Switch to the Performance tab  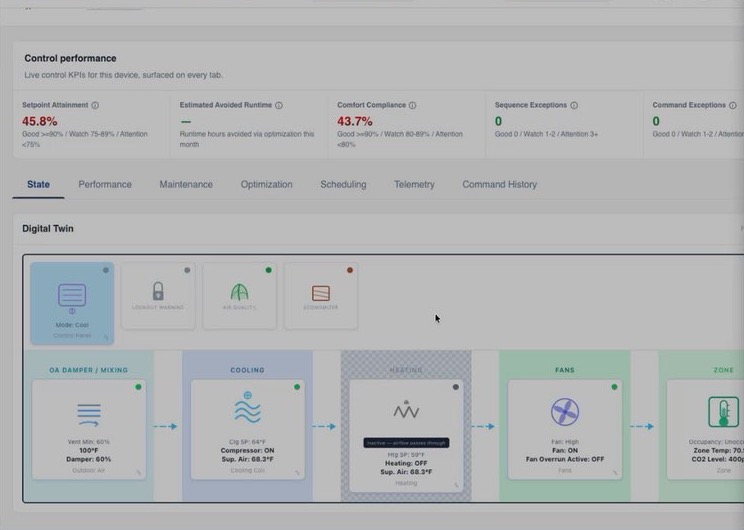point(105,185)
